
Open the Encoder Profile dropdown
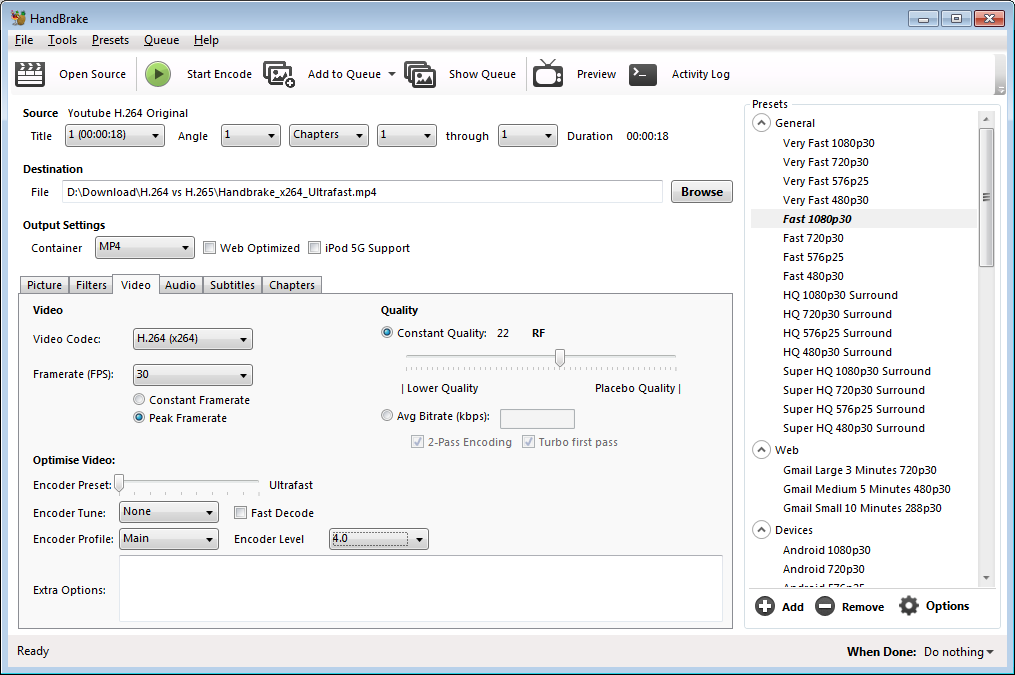168,539
